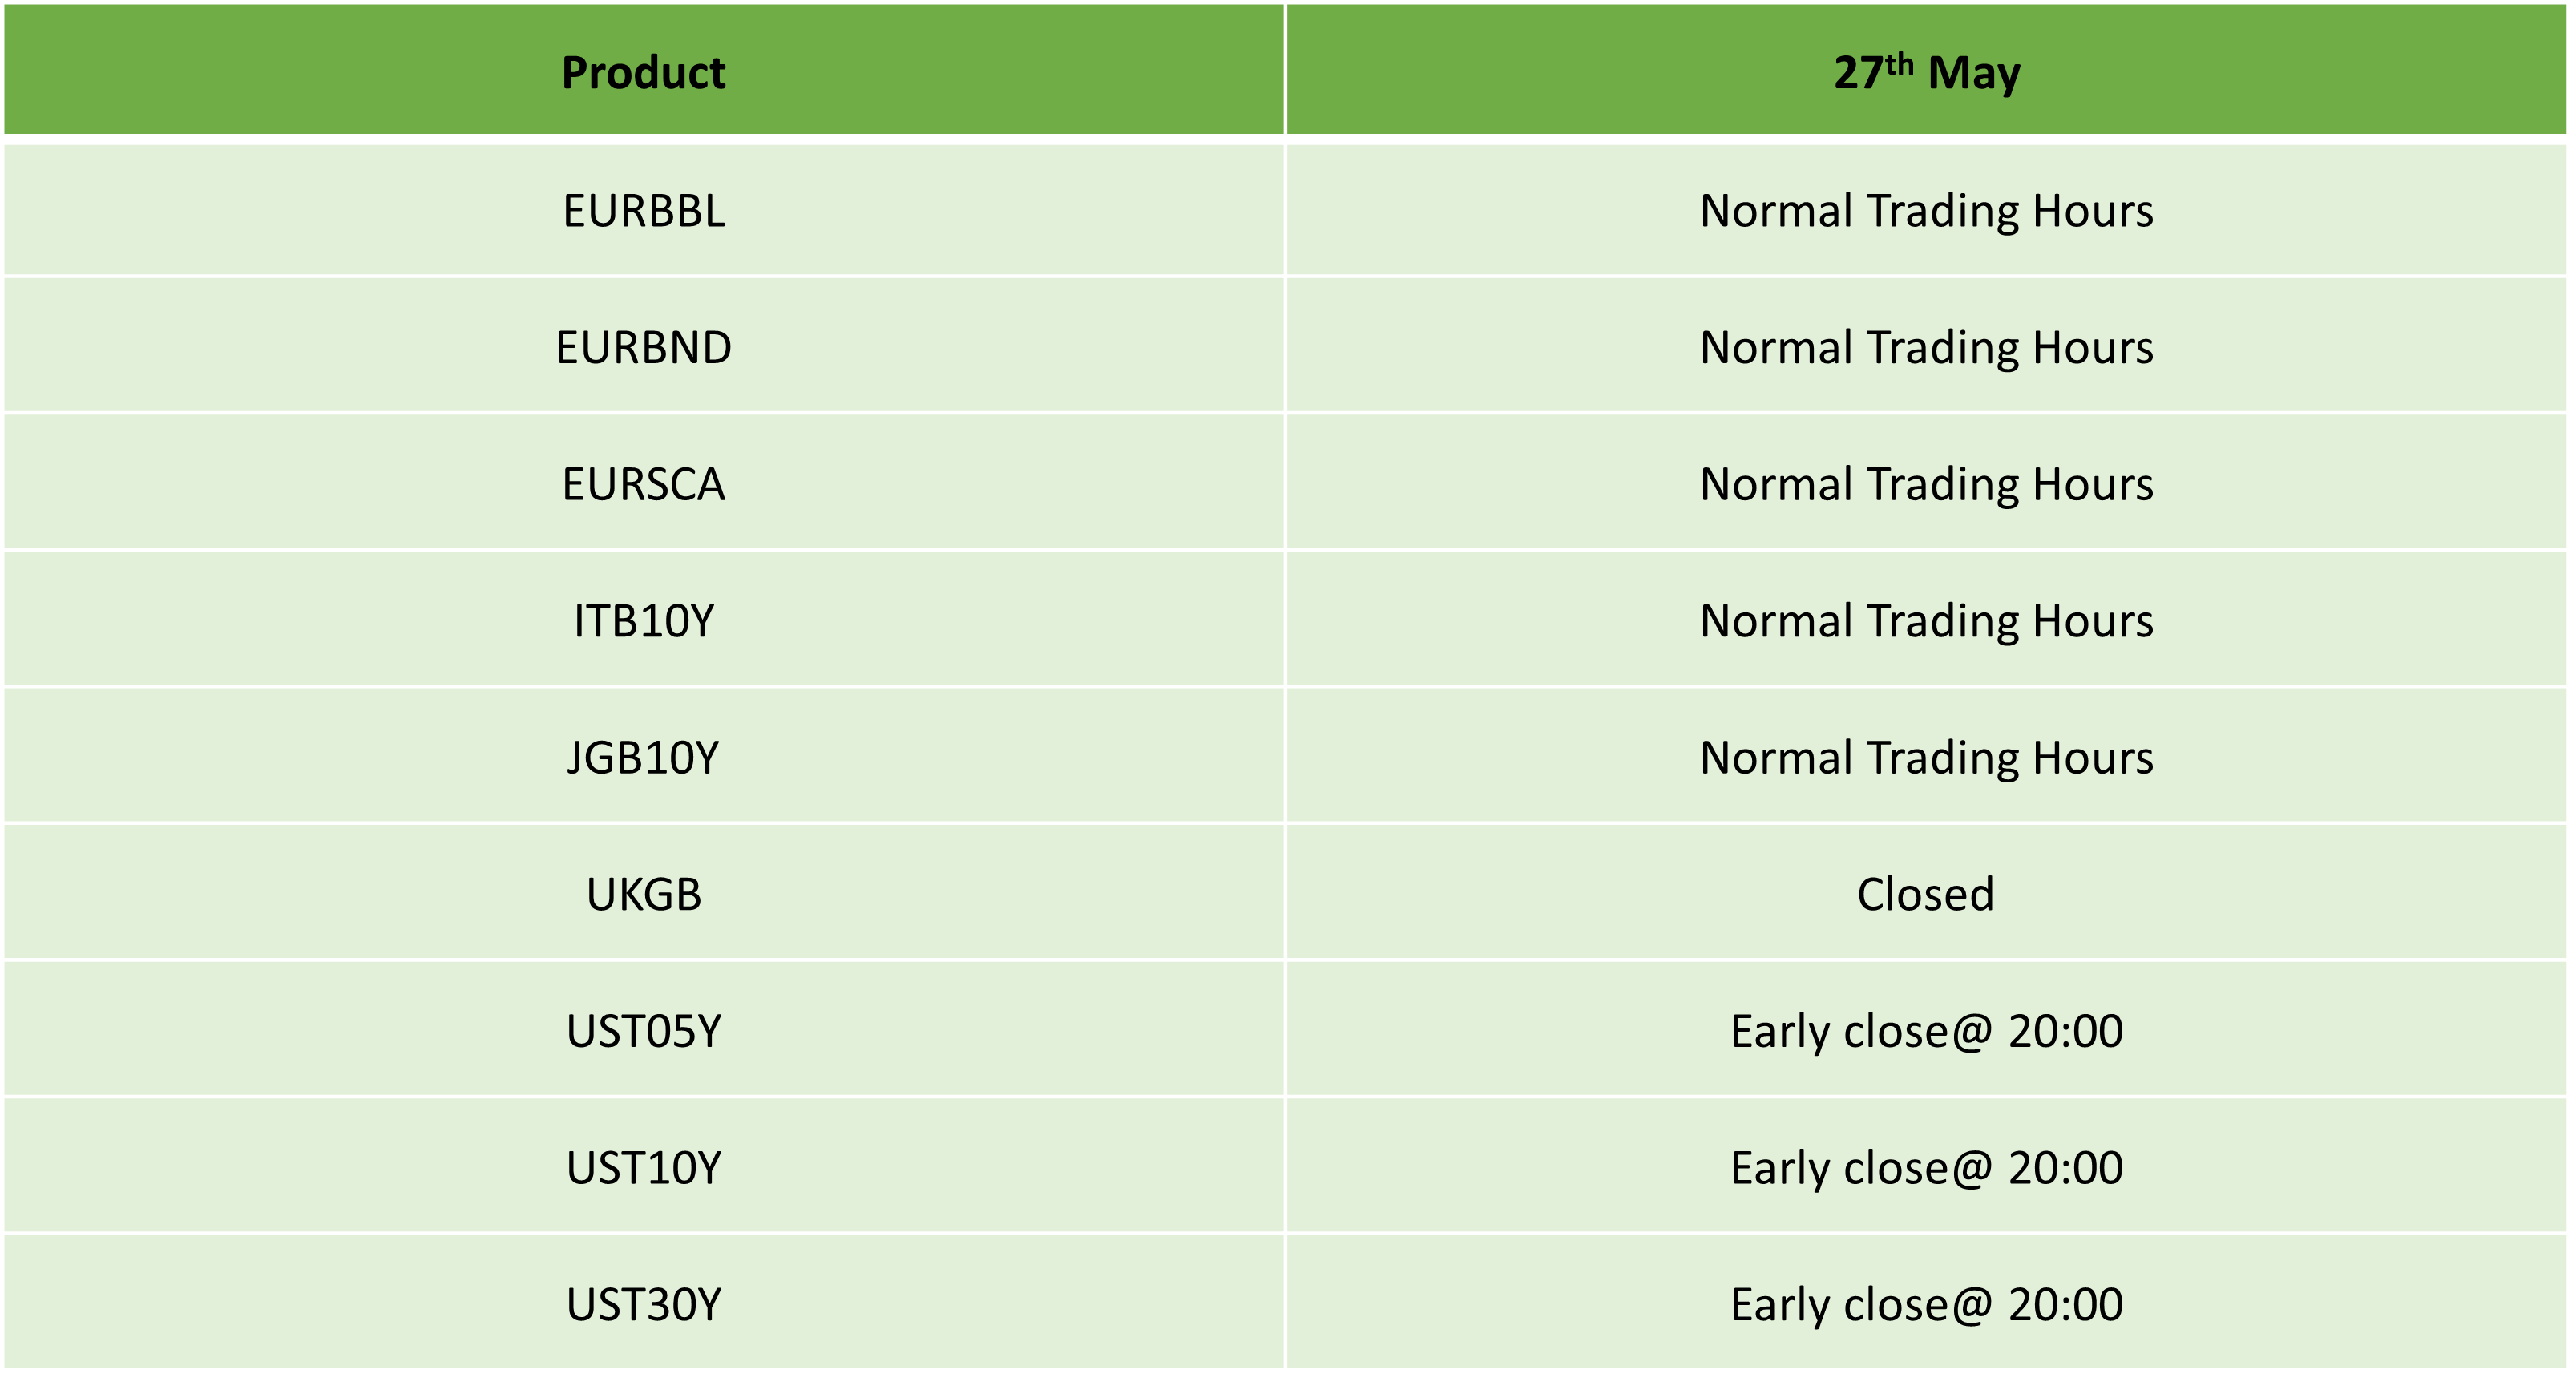The image size is (2576, 1374).
Task: Select the EURBND product cell
Action: pos(644,347)
